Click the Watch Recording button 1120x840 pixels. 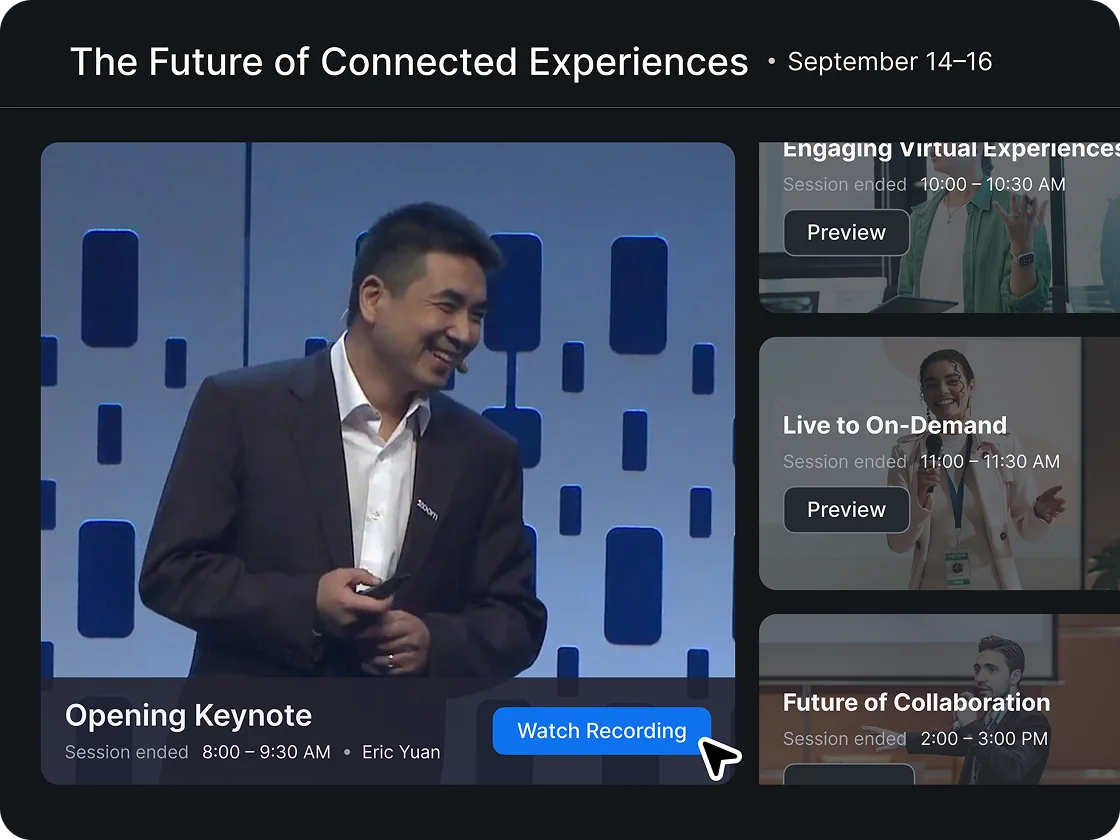pyautogui.click(x=601, y=731)
